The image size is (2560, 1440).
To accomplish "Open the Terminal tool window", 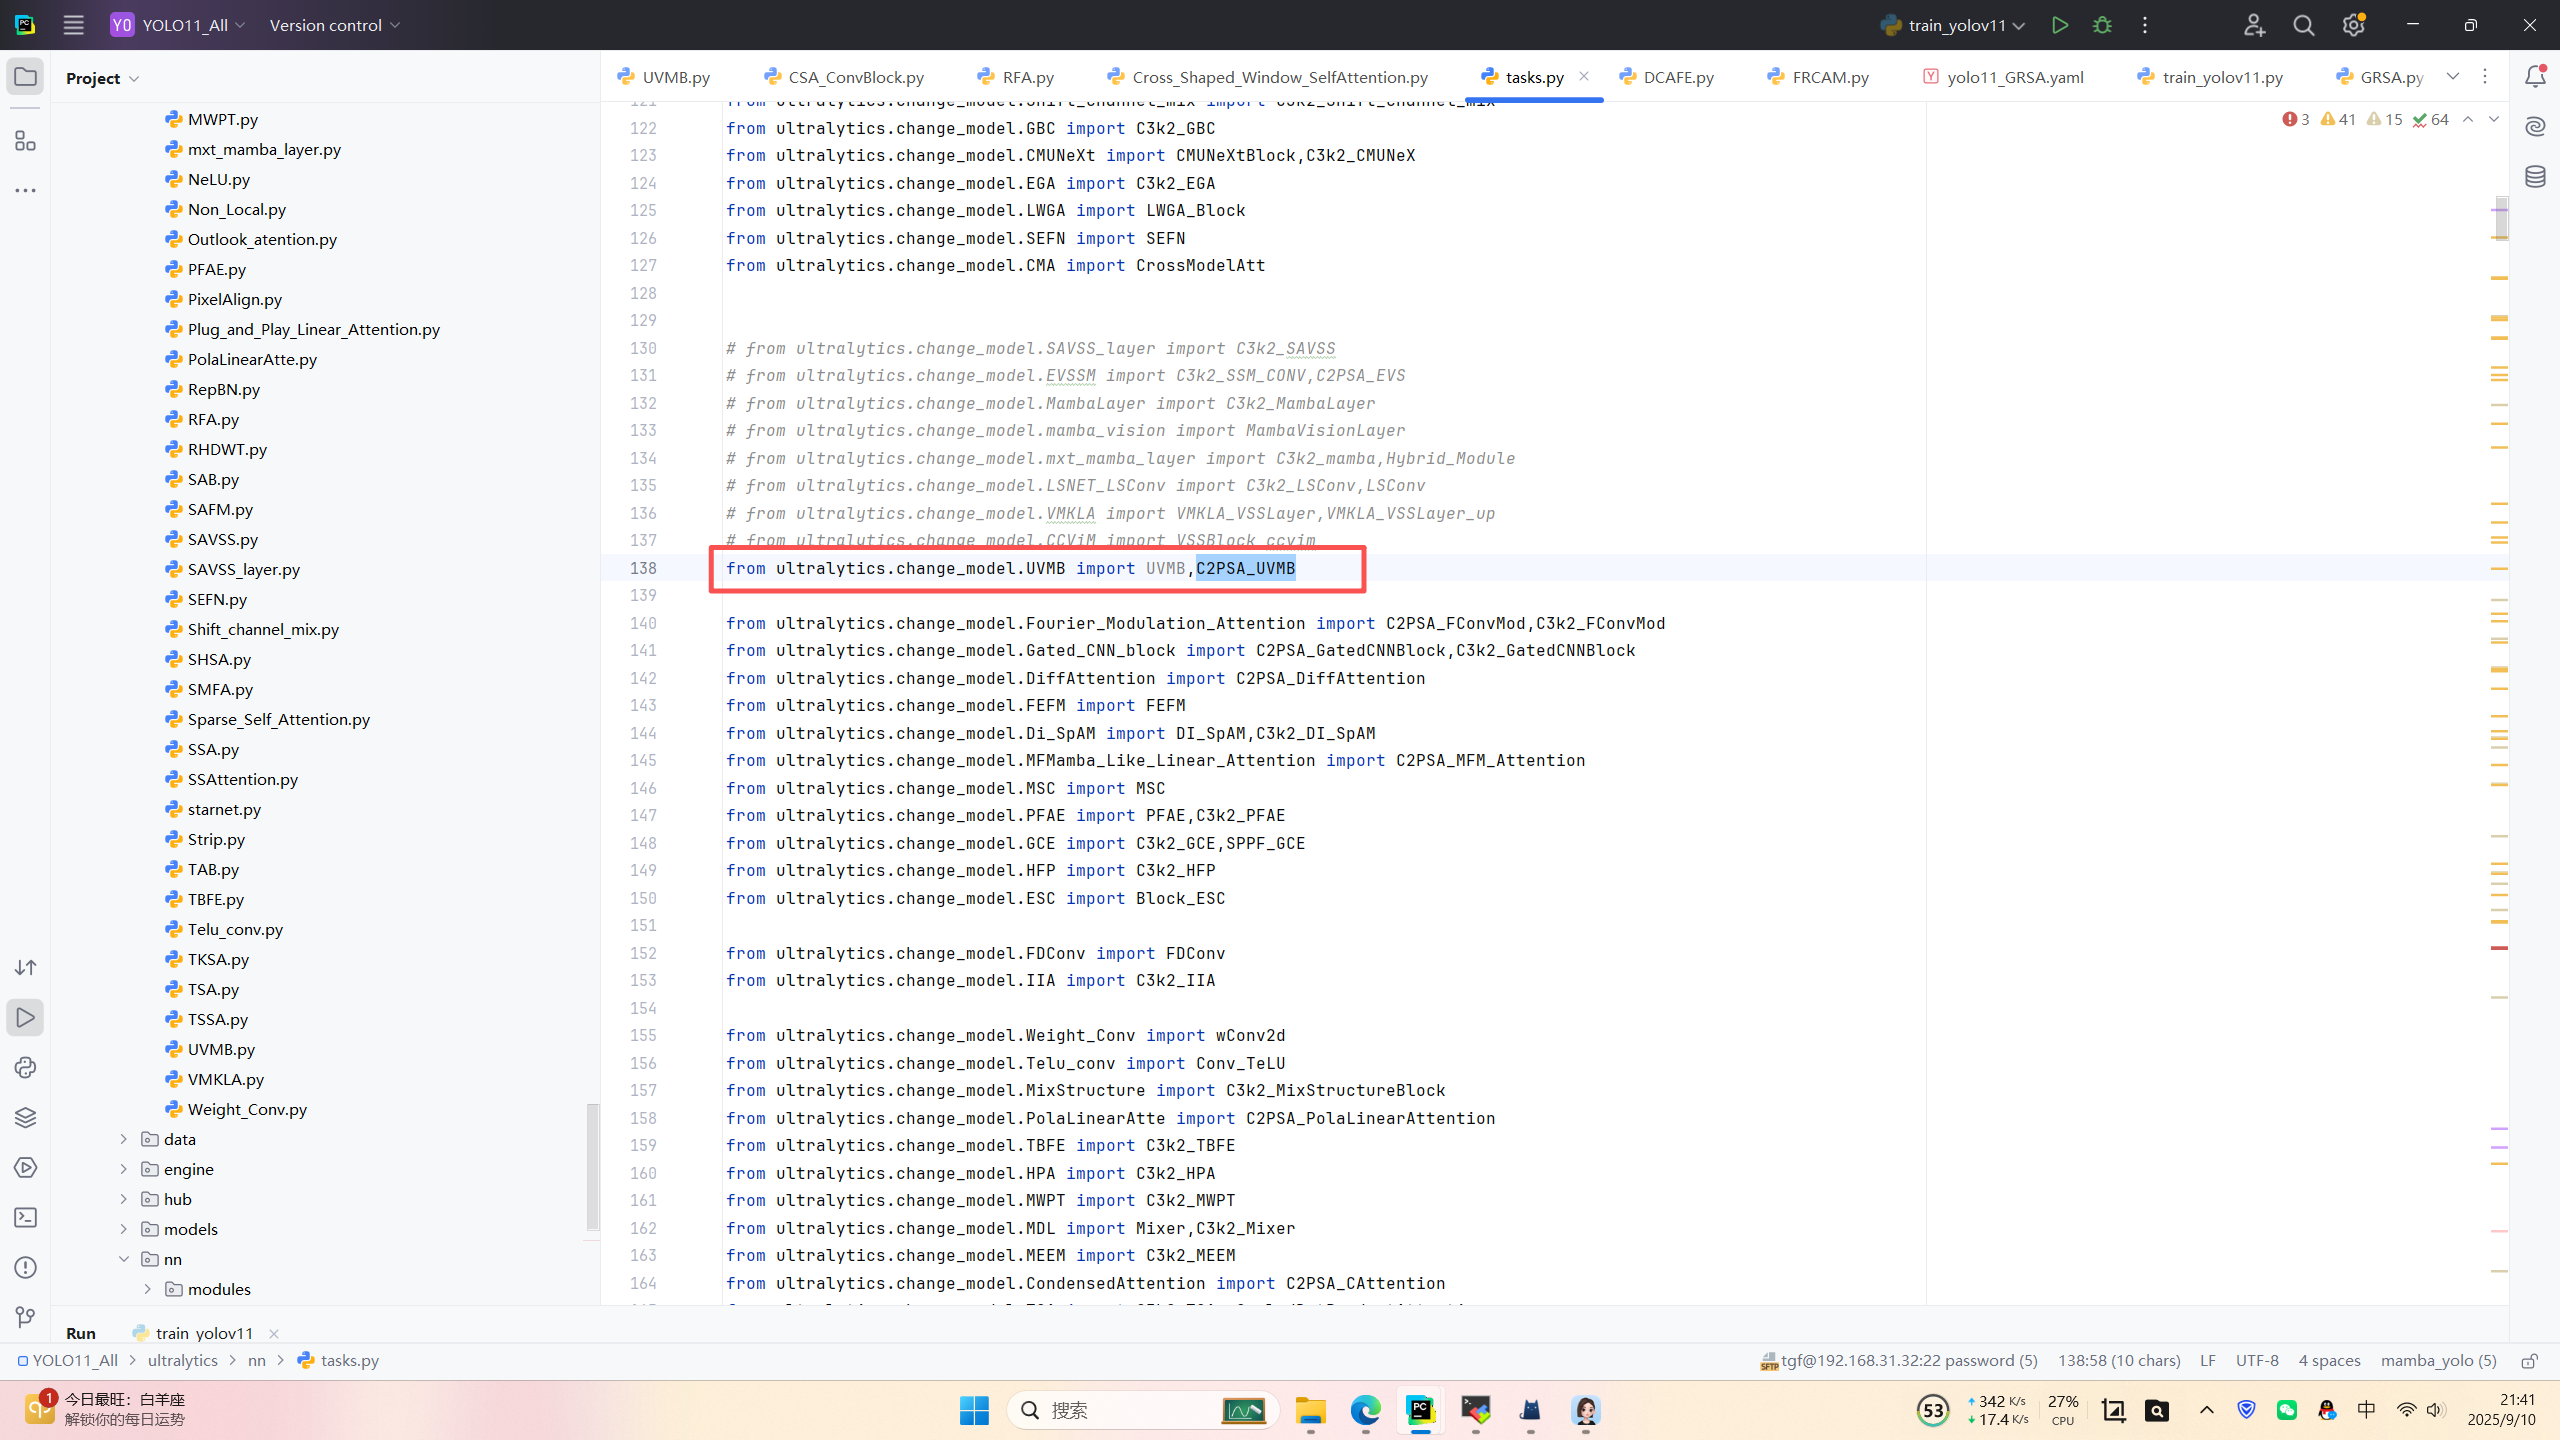I will coord(25,1218).
